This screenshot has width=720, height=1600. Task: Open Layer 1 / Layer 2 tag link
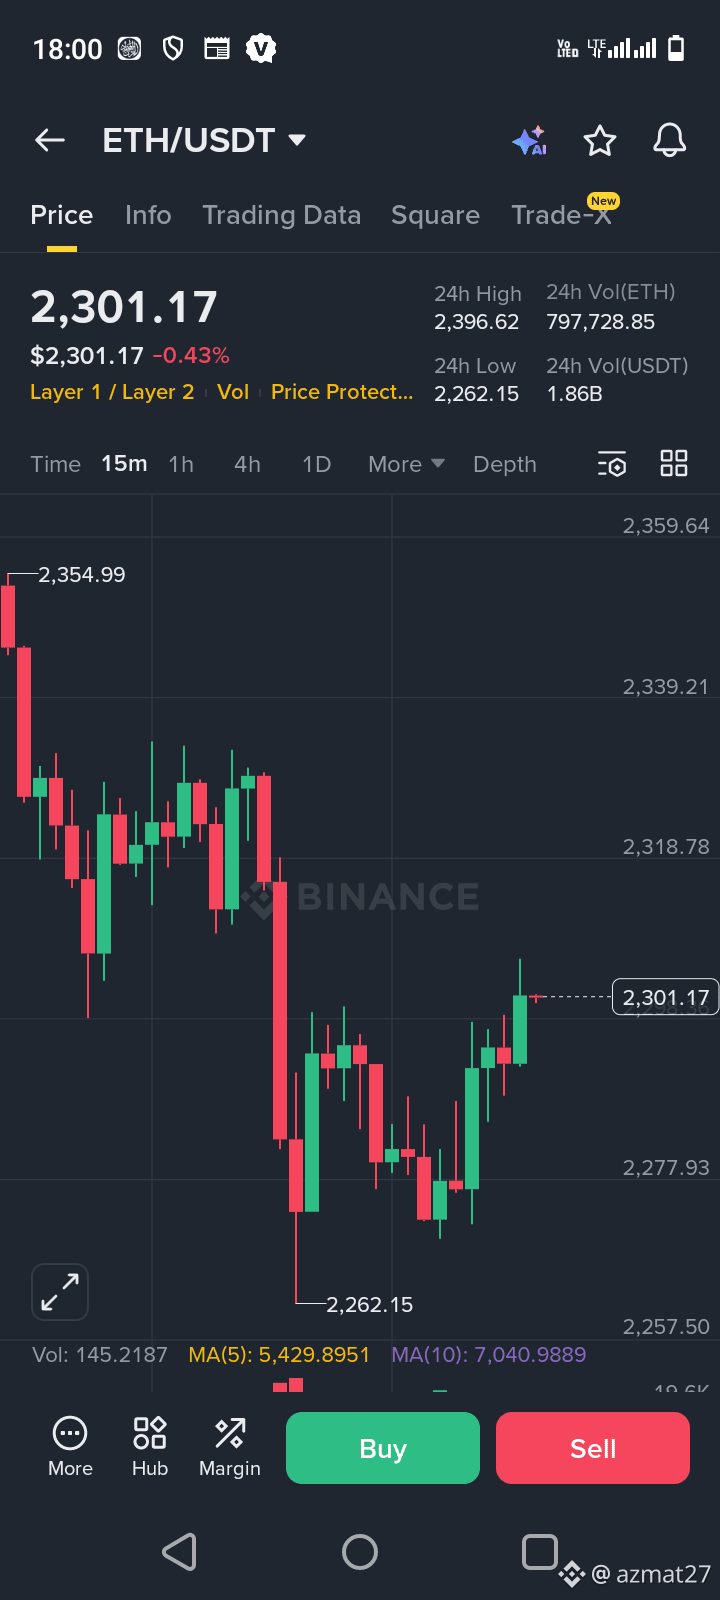pyautogui.click(x=112, y=392)
